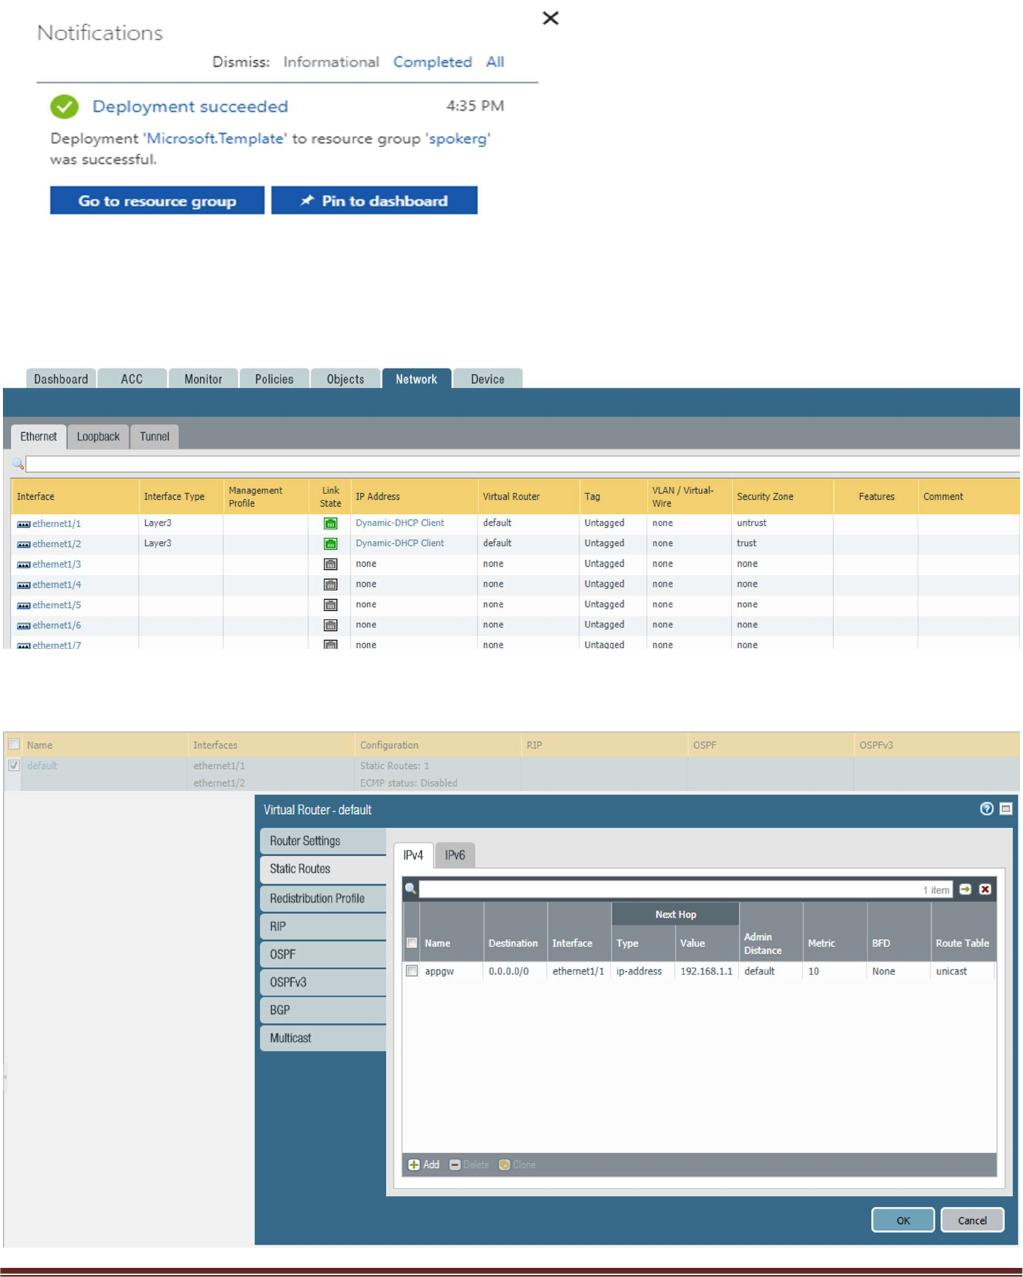Click the red X clear filter icon
Image resolution: width=1023 pixels, height=1277 pixels.
point(985,889)
